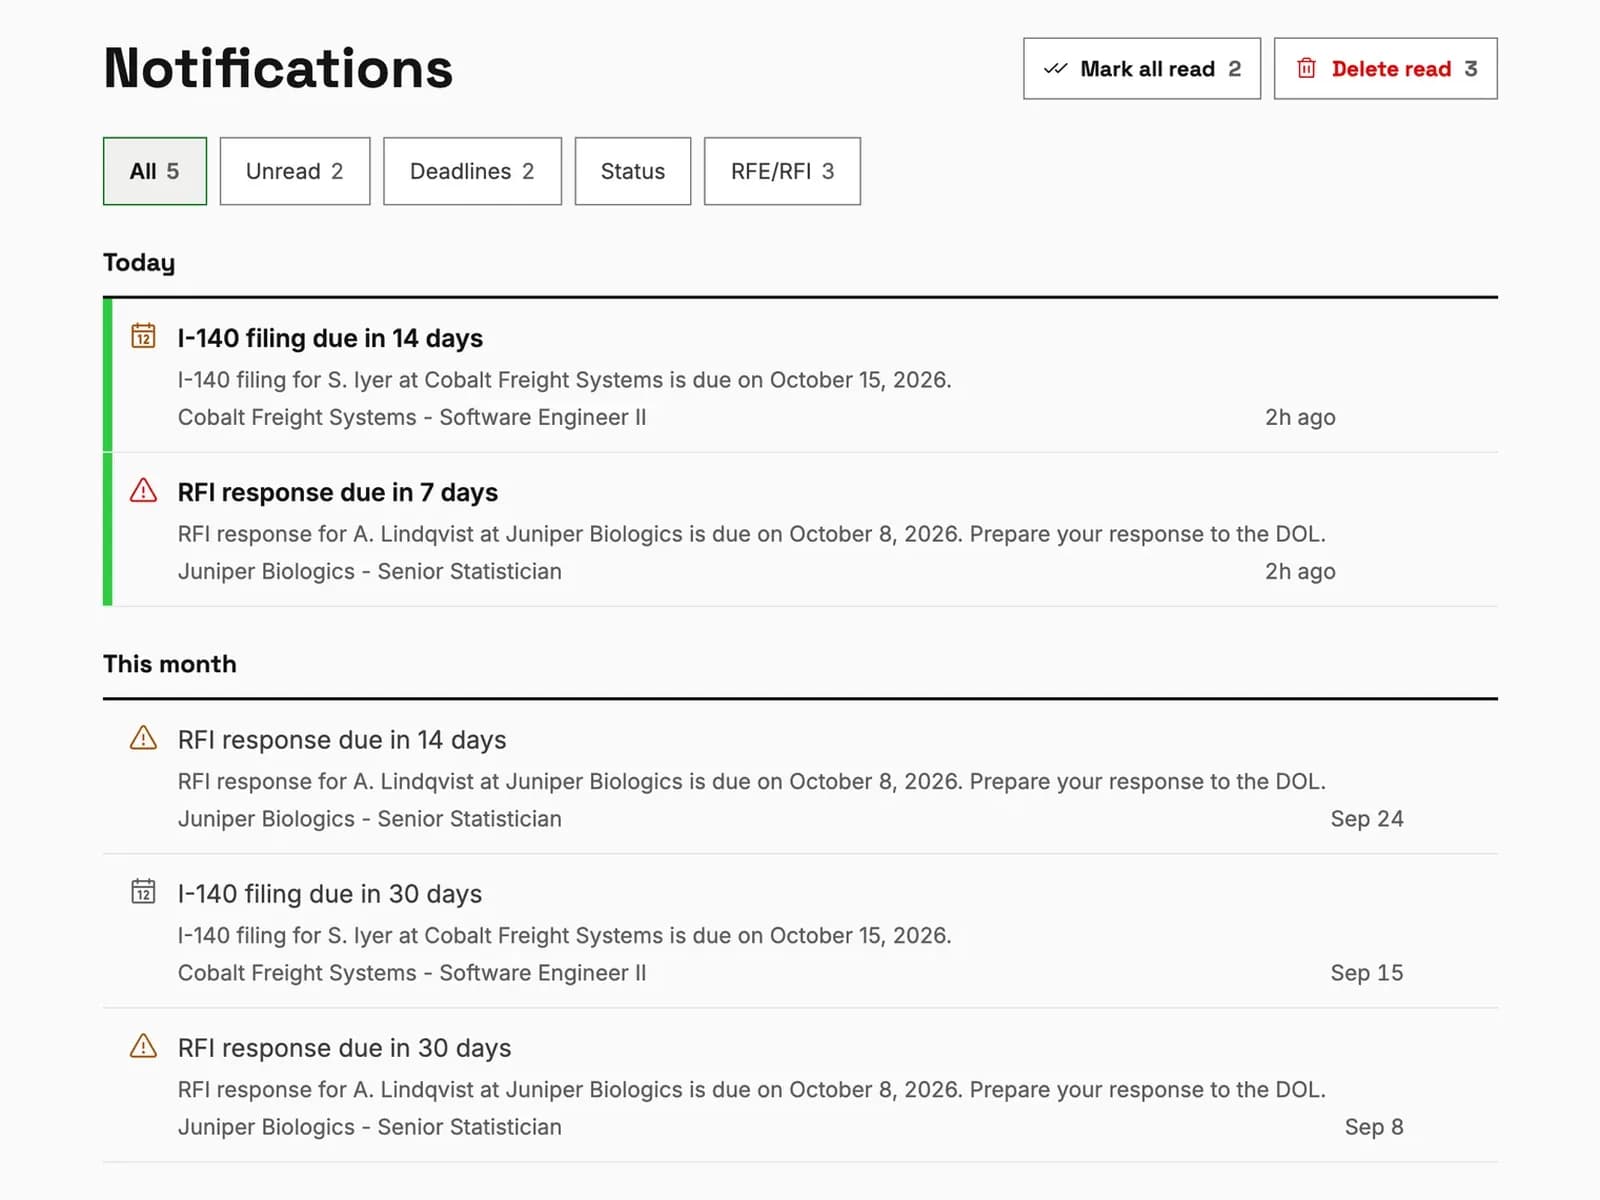
Task: Open 'RFI response due in 30 days' notification
Action: 800,1086
